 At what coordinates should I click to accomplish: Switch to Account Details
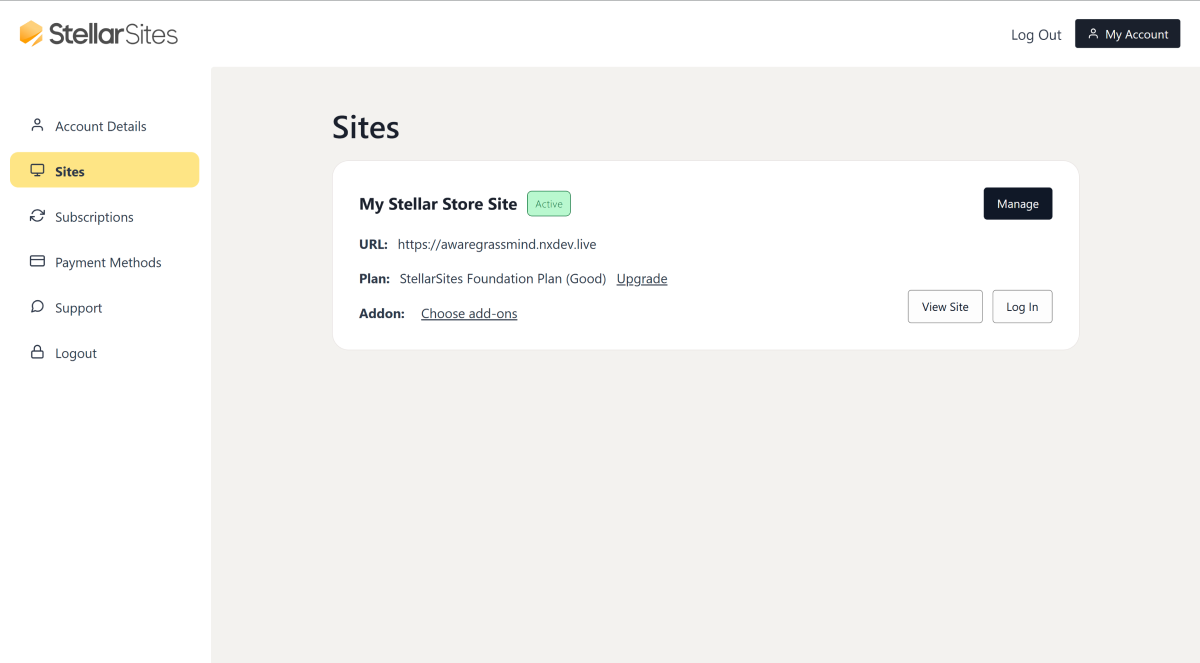tap(101, 125)
